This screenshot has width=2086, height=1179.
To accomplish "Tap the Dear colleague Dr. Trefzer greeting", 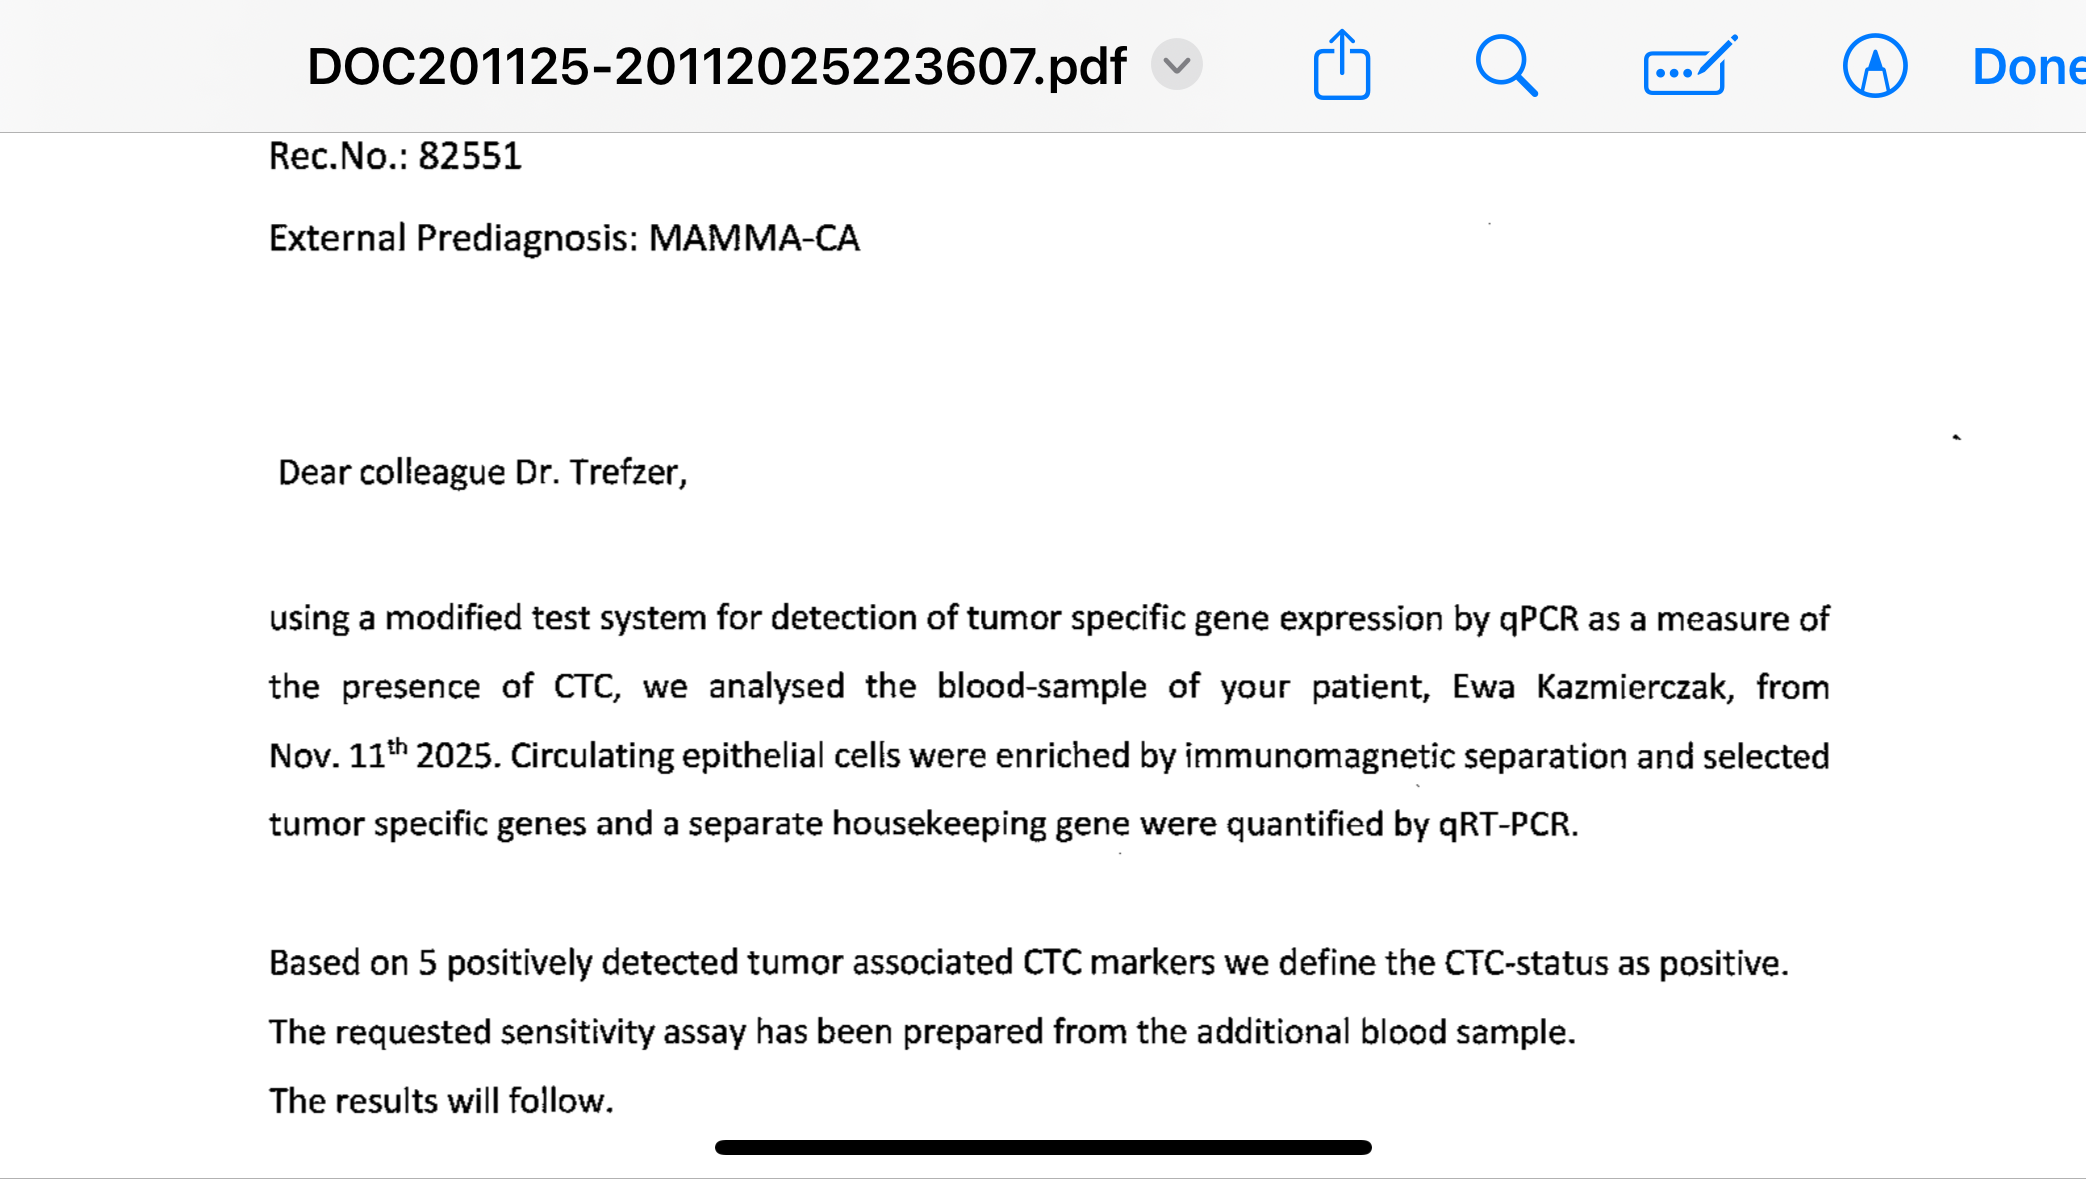I will click(x=482, y=471).
